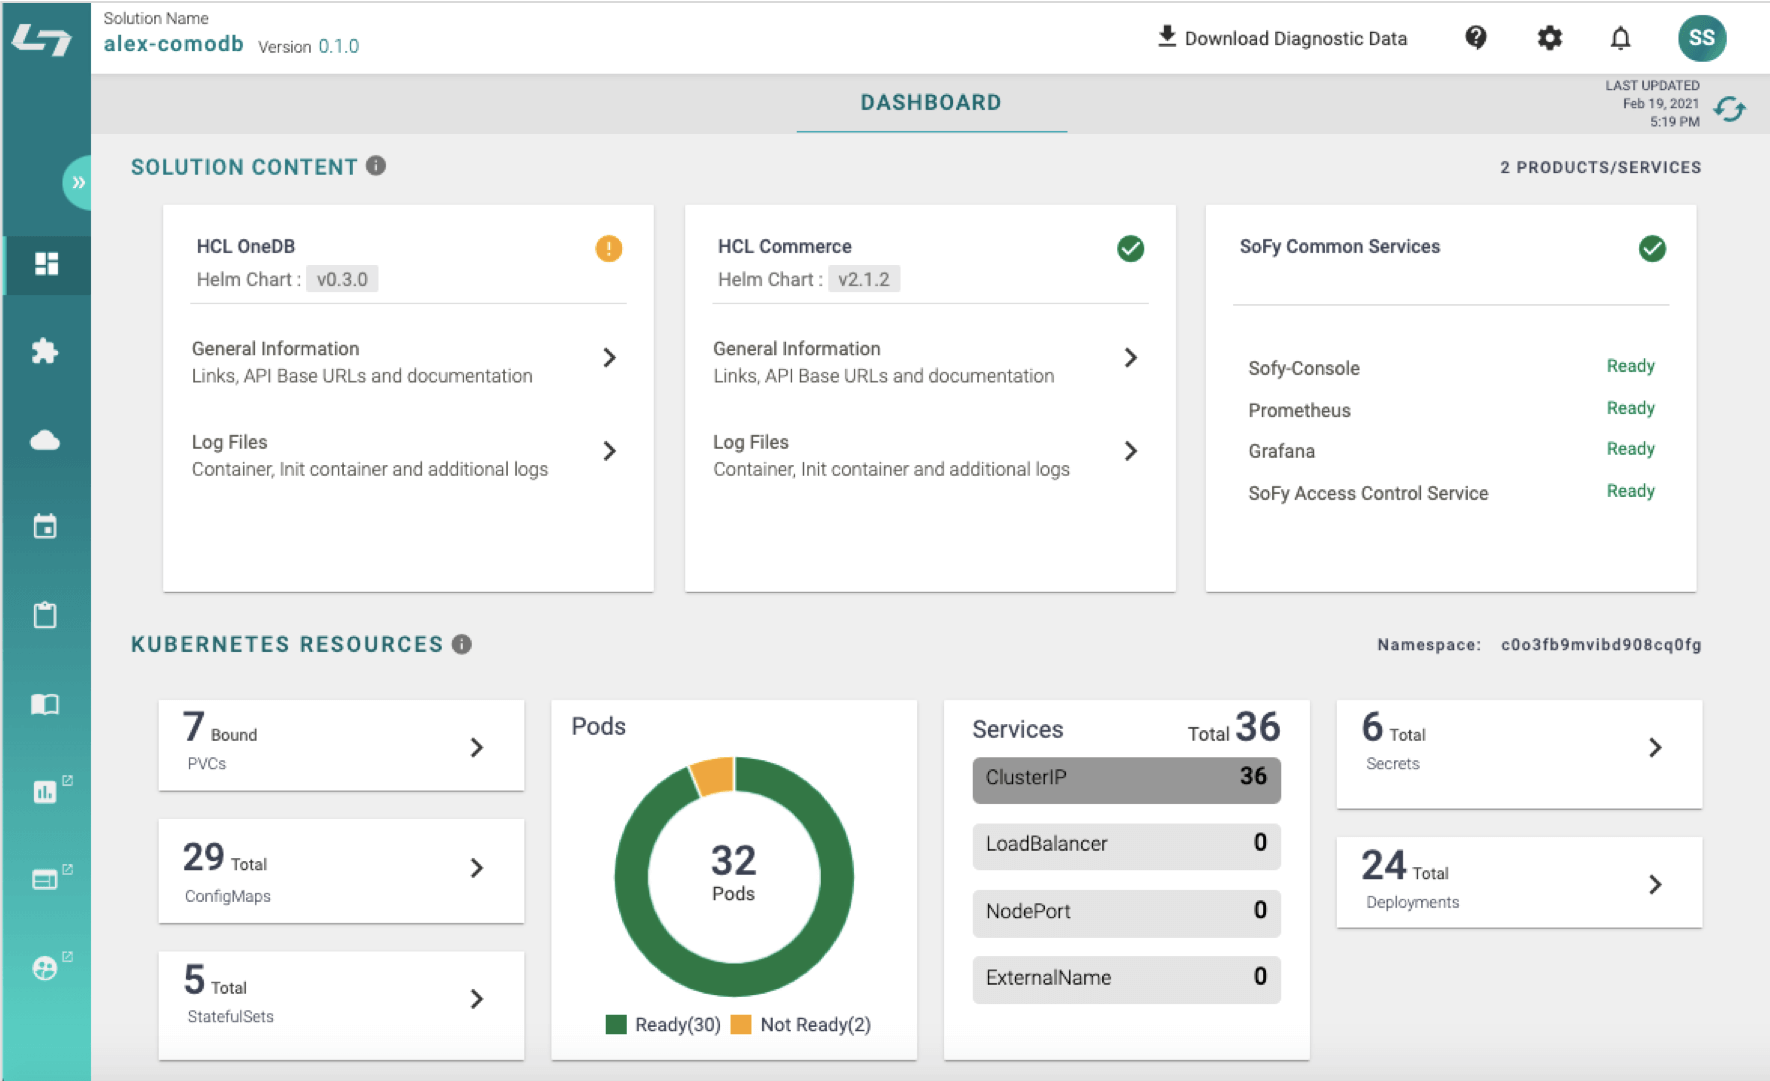Click the calendar icon in sidebar
1770x1081 pixels.
[45, 527]
